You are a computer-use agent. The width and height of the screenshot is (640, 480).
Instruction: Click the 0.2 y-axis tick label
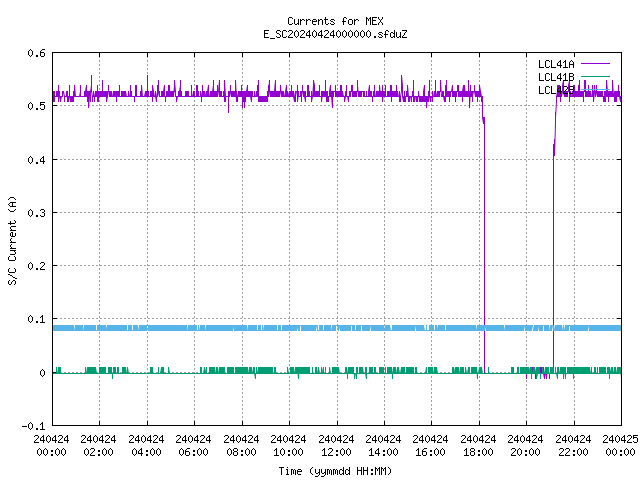(36, 266)
